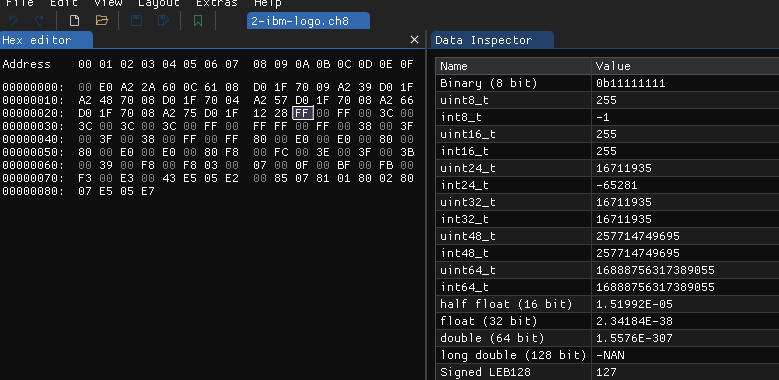Select byte FB in row 00000060
Screen dimensions: 779x380
point(386,165)
